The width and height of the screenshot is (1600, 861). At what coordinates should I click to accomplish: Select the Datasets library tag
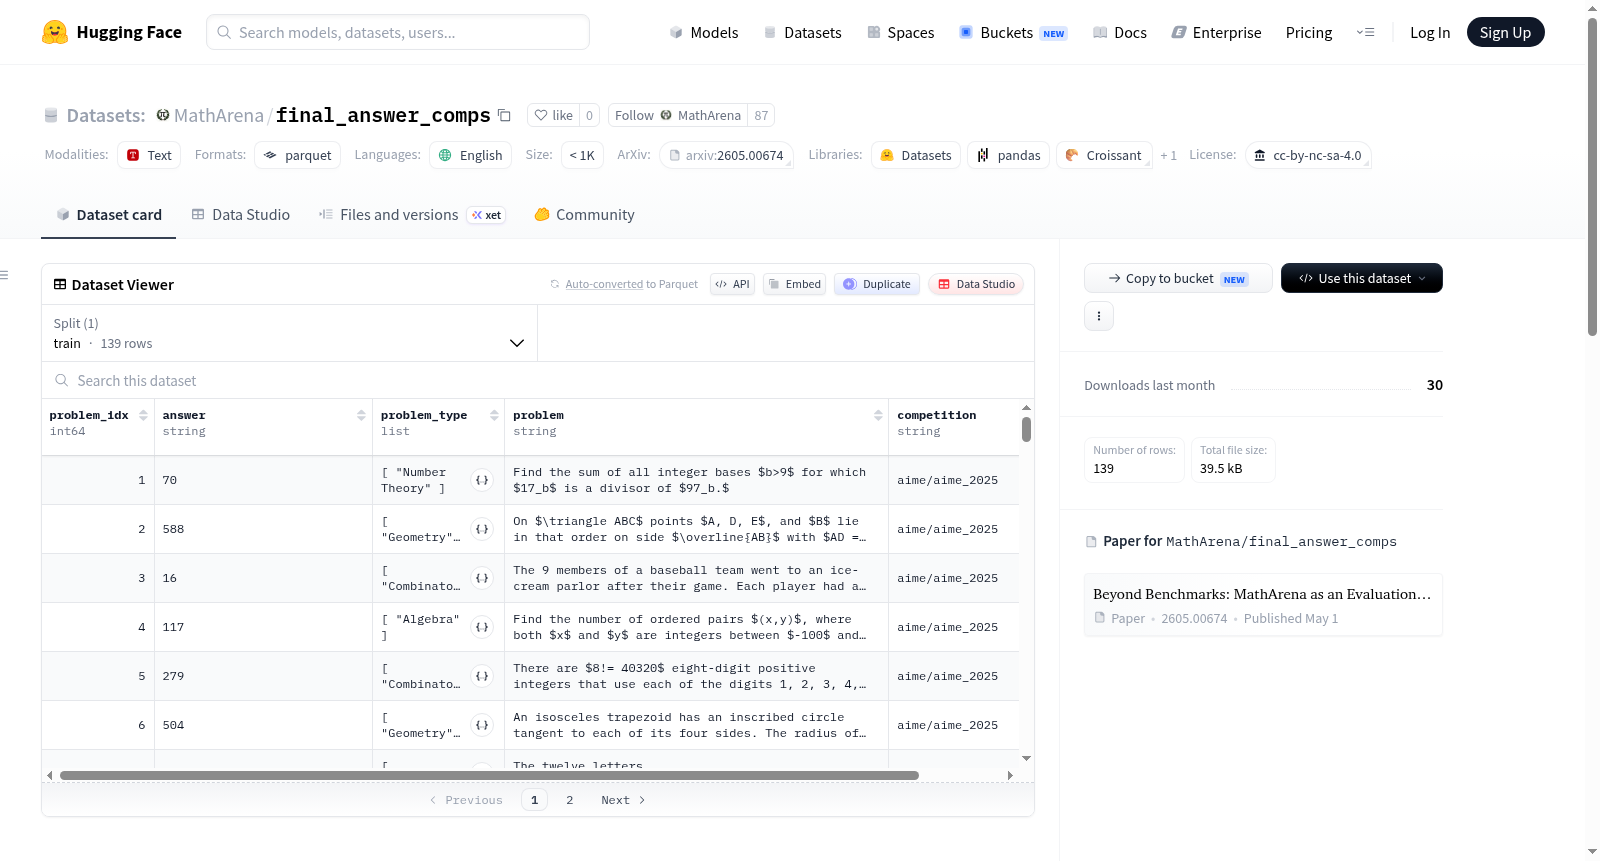[x=916, y=155]
